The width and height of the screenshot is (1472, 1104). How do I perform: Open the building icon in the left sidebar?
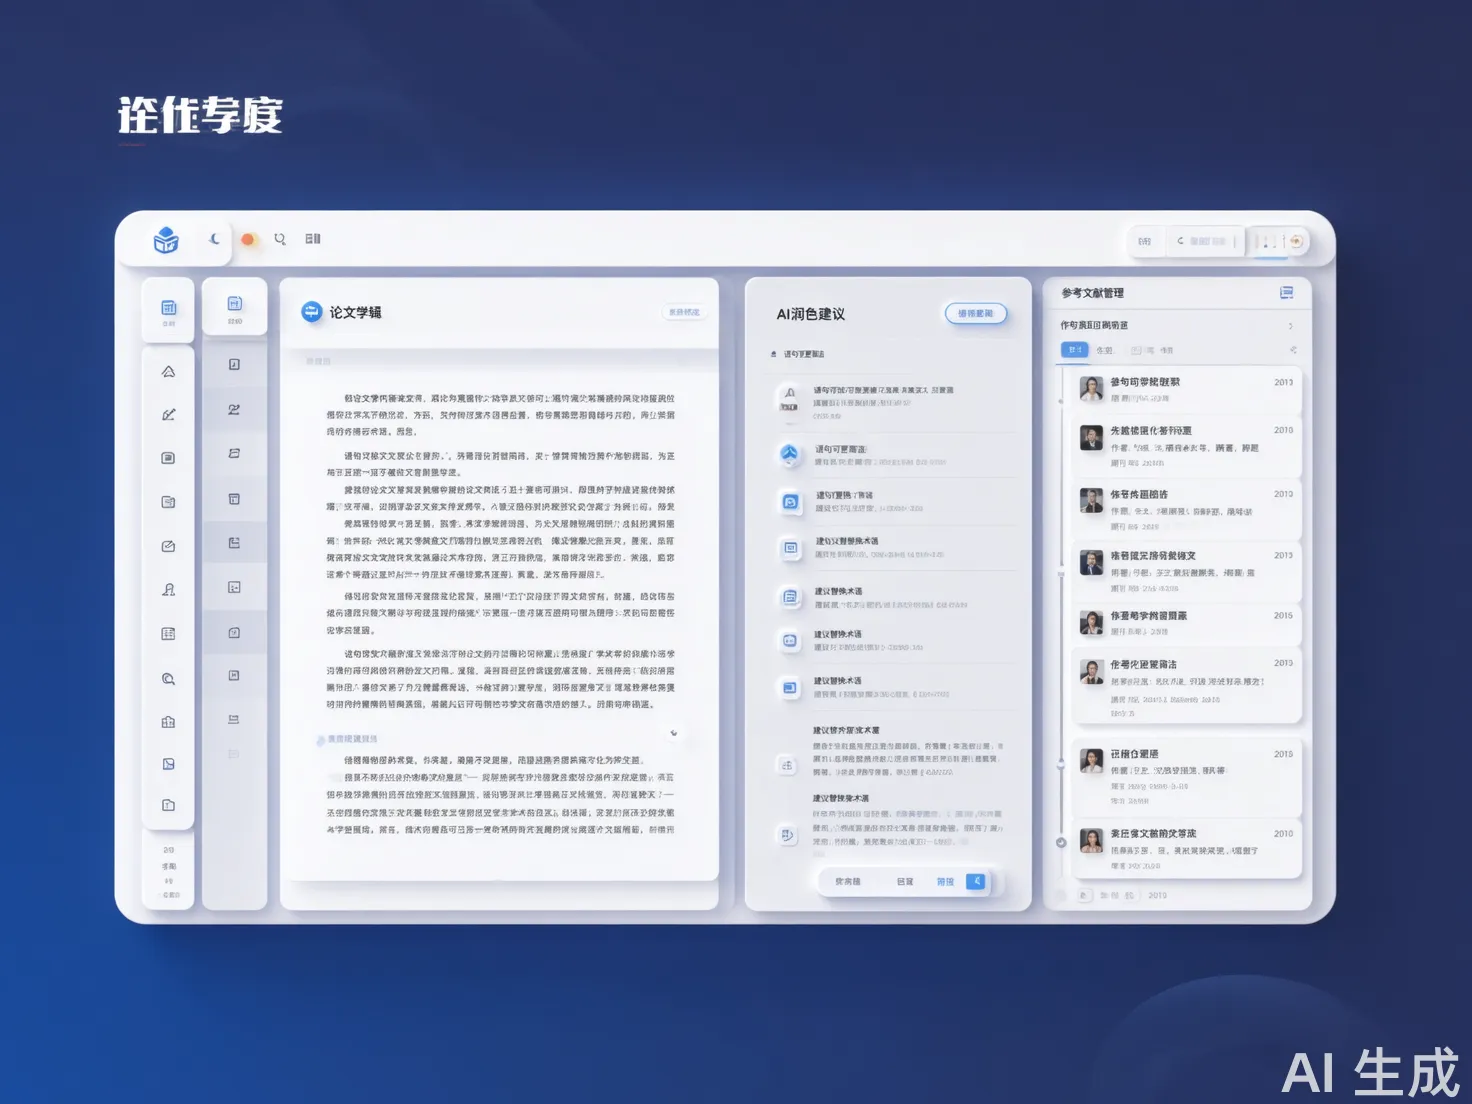(x=169, y=722)
